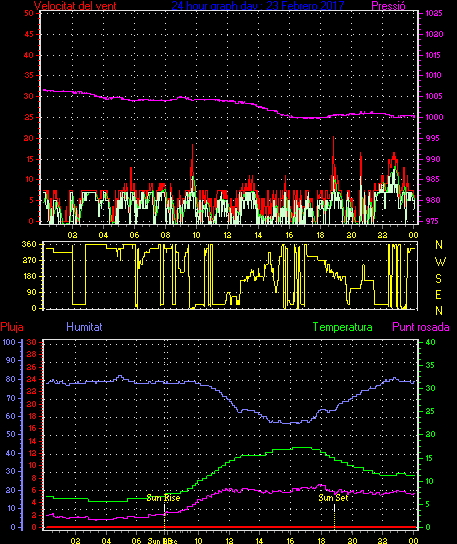Click wind speed axis value 50
The height and width of the screenshot is (544, 457).
pos(29,13)
